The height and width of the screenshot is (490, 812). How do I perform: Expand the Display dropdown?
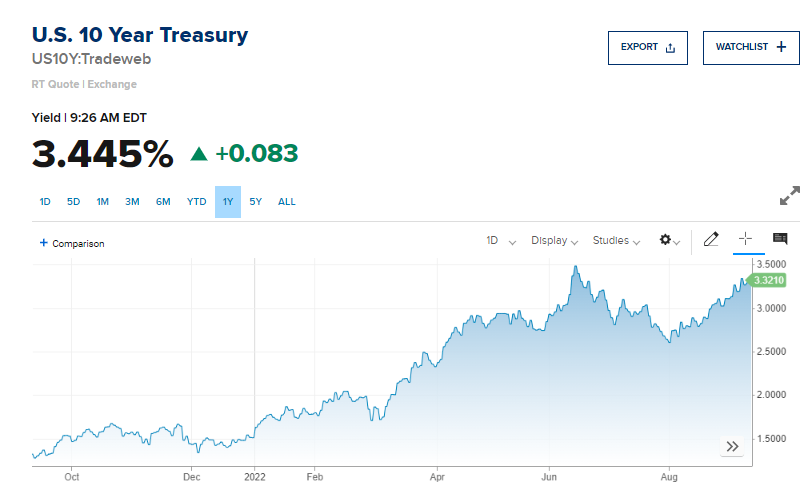[554, 241]
